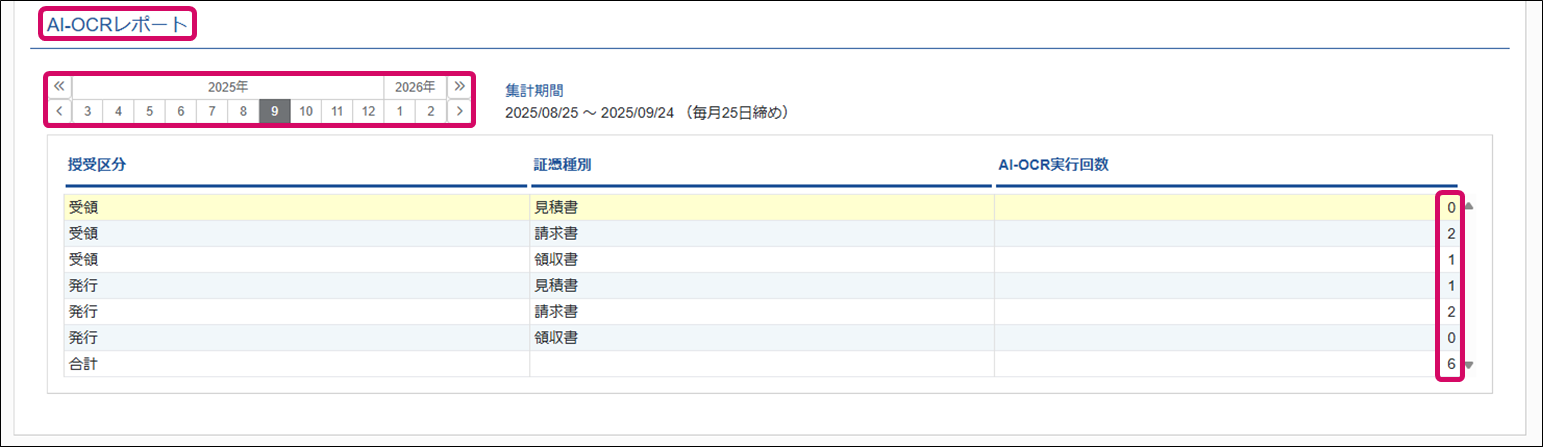The height and width of the screenshot is (447, 1543).
Task: Choose month 12 in the month selector
Action: pyautogui.click(x=368, y=111)
